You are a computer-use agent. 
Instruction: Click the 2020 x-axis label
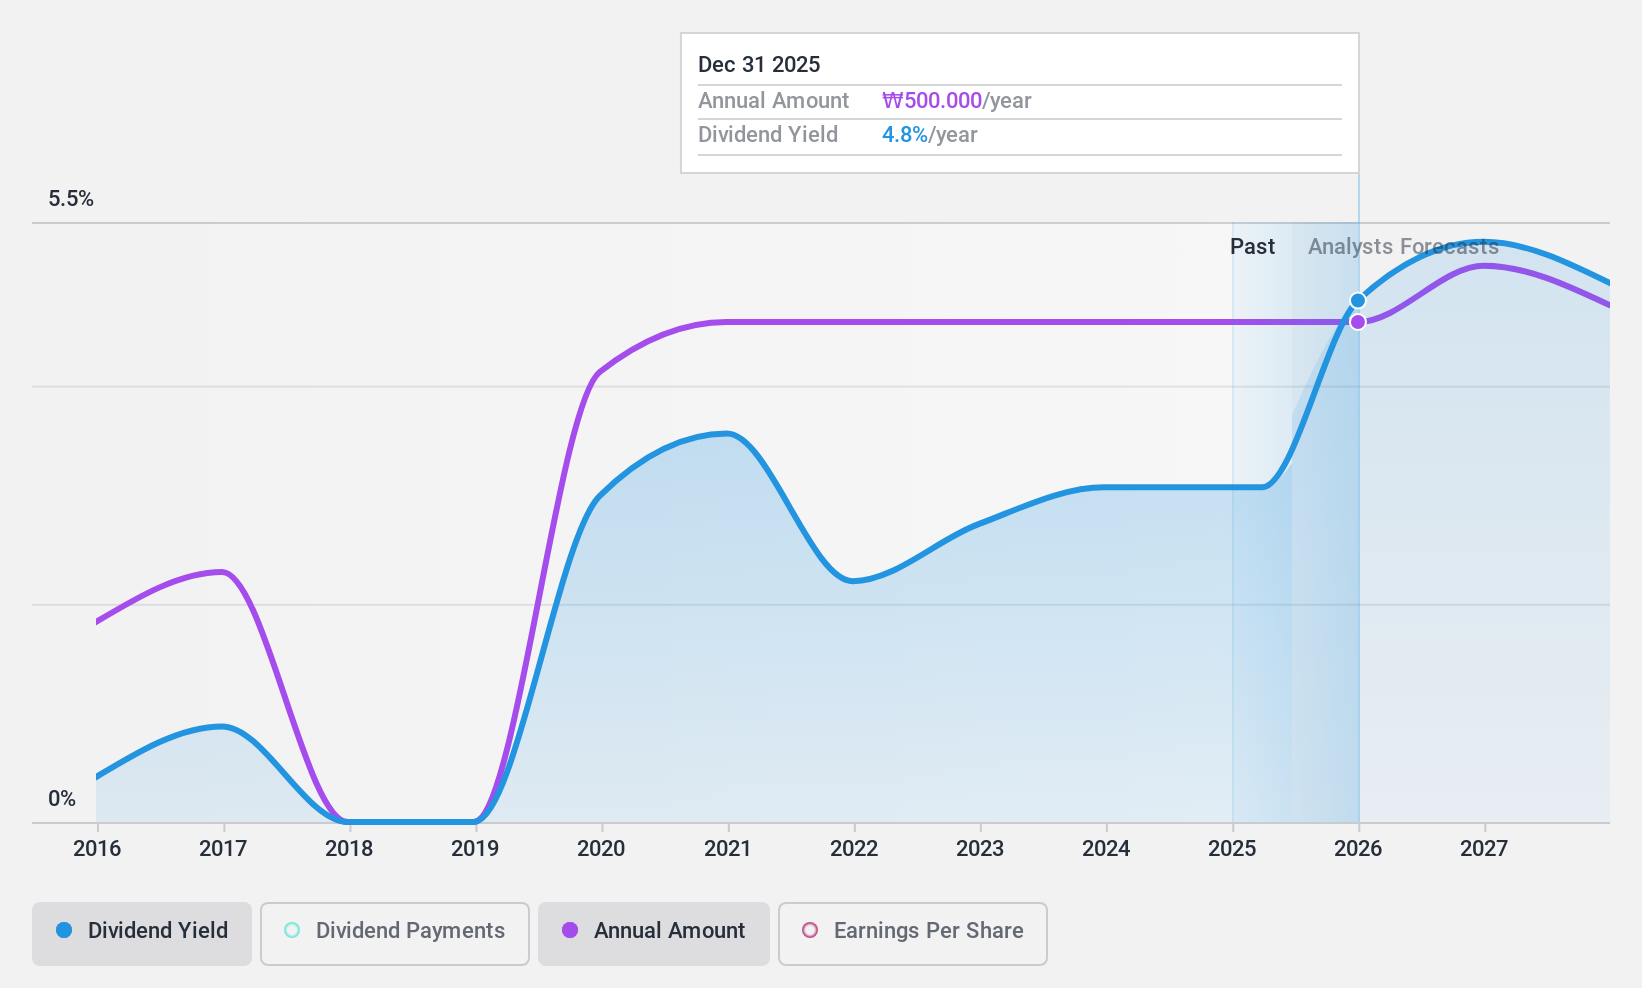[601, 849]
